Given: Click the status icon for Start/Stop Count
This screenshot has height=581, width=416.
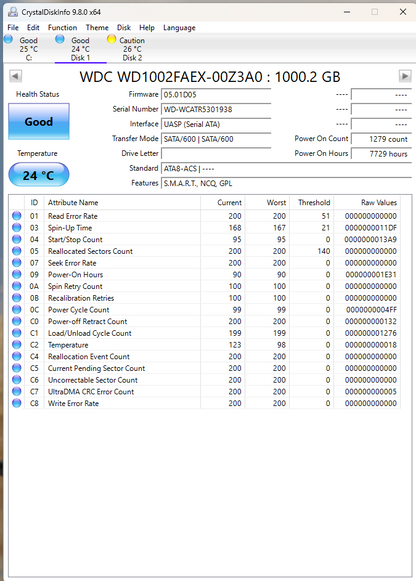Looking at the screenshot, I should tap(17, 239).
